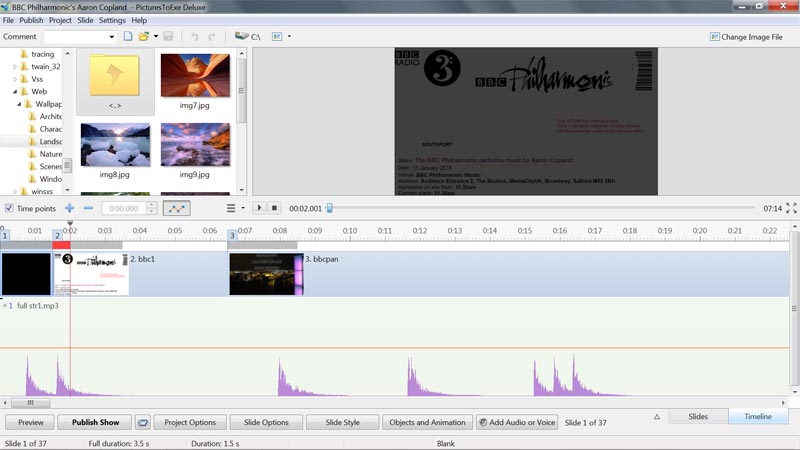Open Objects and Animation editor
The width and height of the screenshot is (800, 450).
(427, 422)
